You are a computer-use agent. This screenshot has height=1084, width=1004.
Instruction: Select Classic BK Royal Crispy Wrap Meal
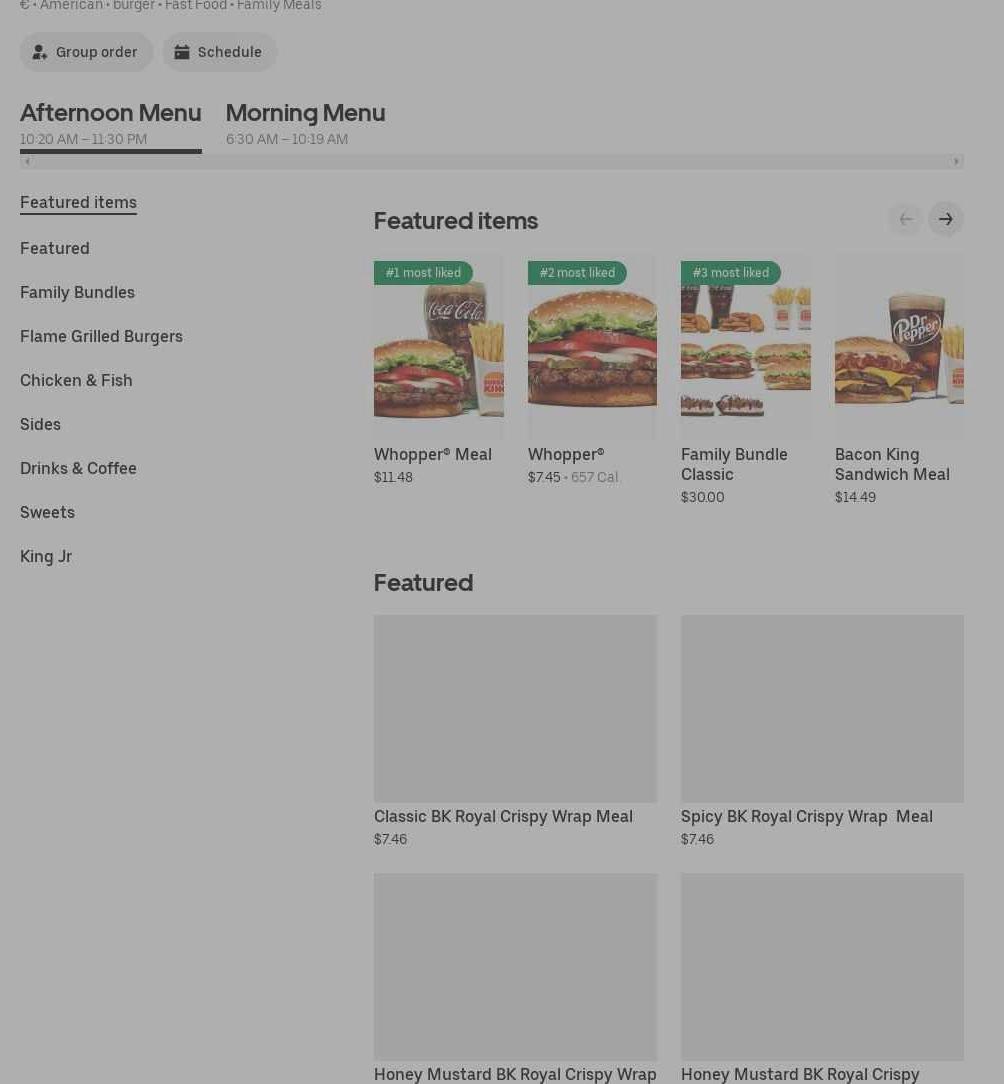[515, 709]
